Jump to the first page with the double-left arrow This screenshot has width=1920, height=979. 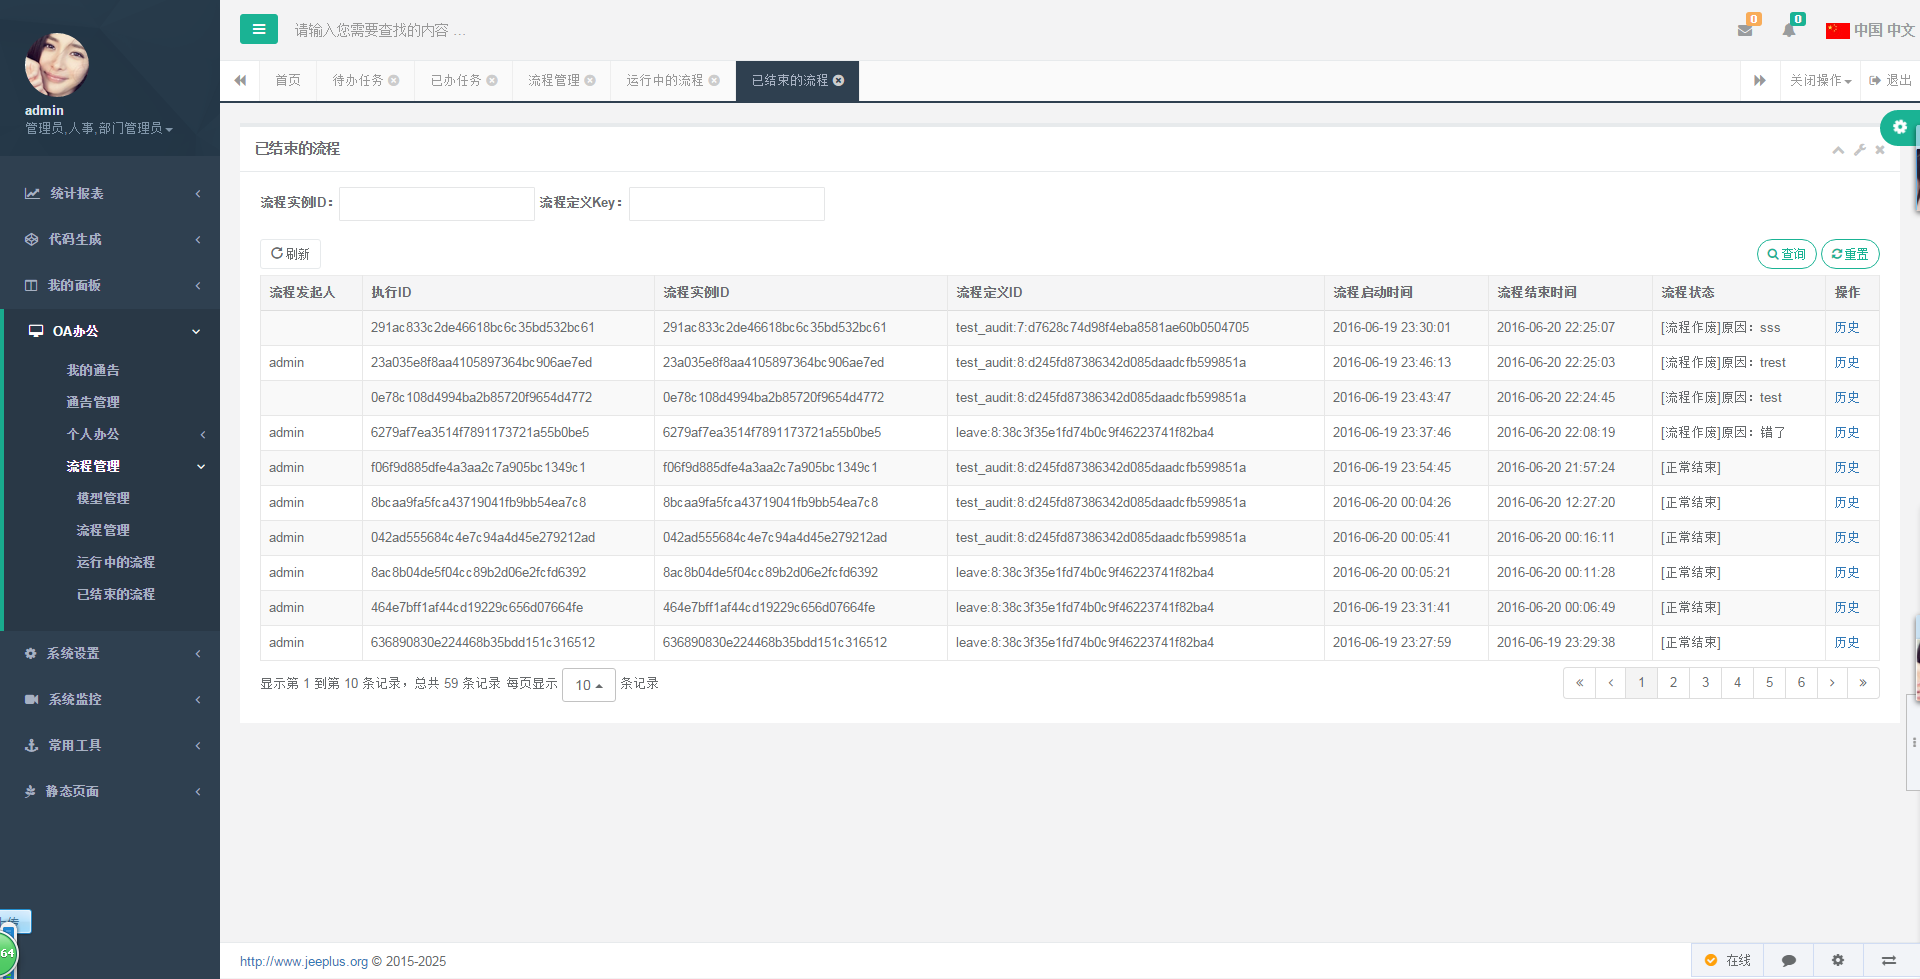click(x=1579, y=683)
